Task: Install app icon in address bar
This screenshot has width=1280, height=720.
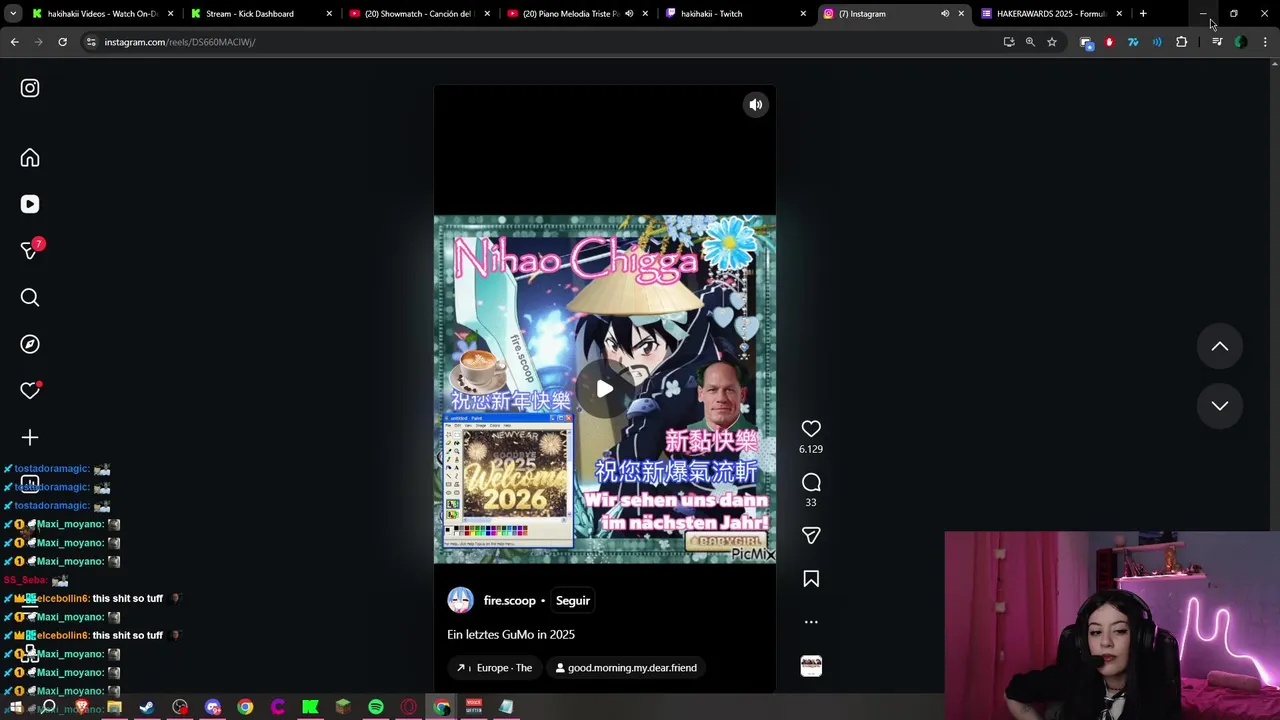Action: click(x=1009, y=42)
